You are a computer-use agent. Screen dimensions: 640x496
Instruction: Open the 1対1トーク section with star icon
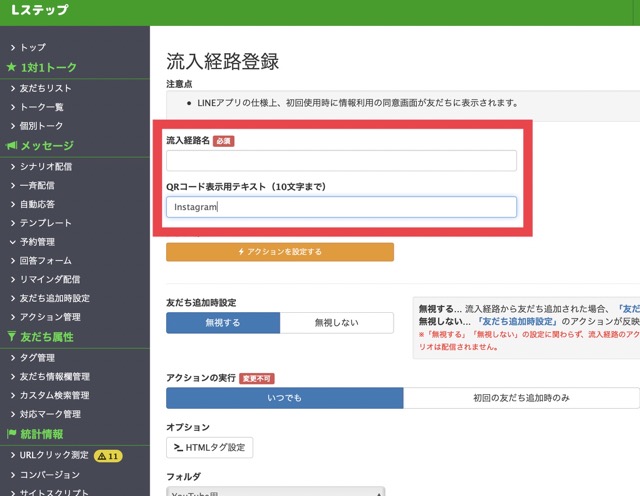pos(48,67)
